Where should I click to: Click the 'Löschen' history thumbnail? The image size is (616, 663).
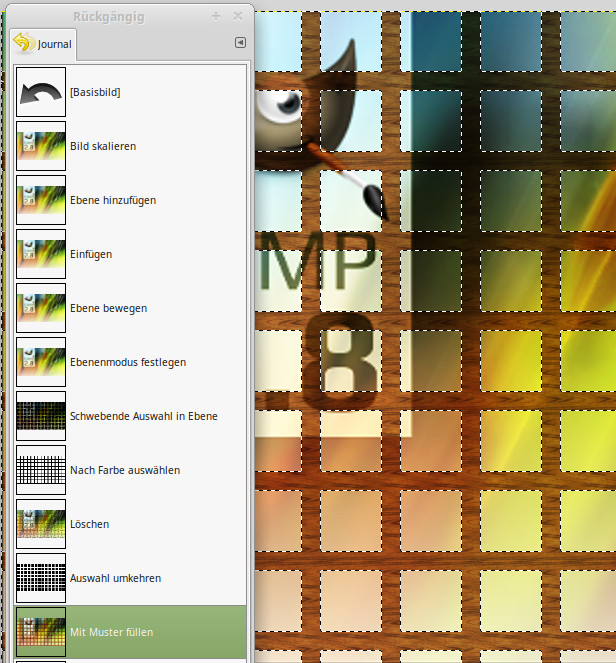tap(41, 524)
